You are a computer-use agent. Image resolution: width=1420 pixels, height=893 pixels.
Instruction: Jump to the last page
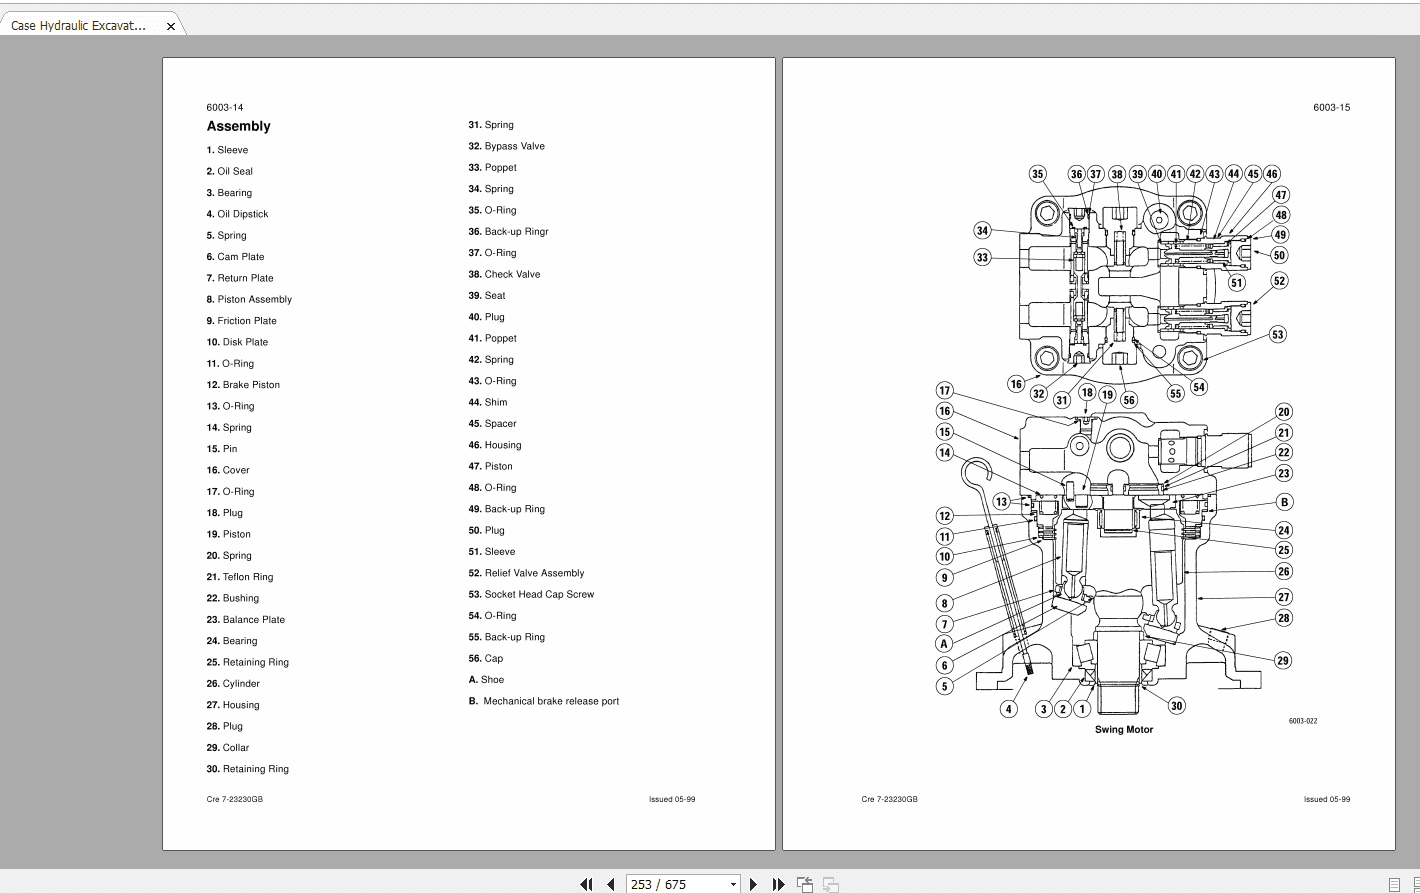779,884
